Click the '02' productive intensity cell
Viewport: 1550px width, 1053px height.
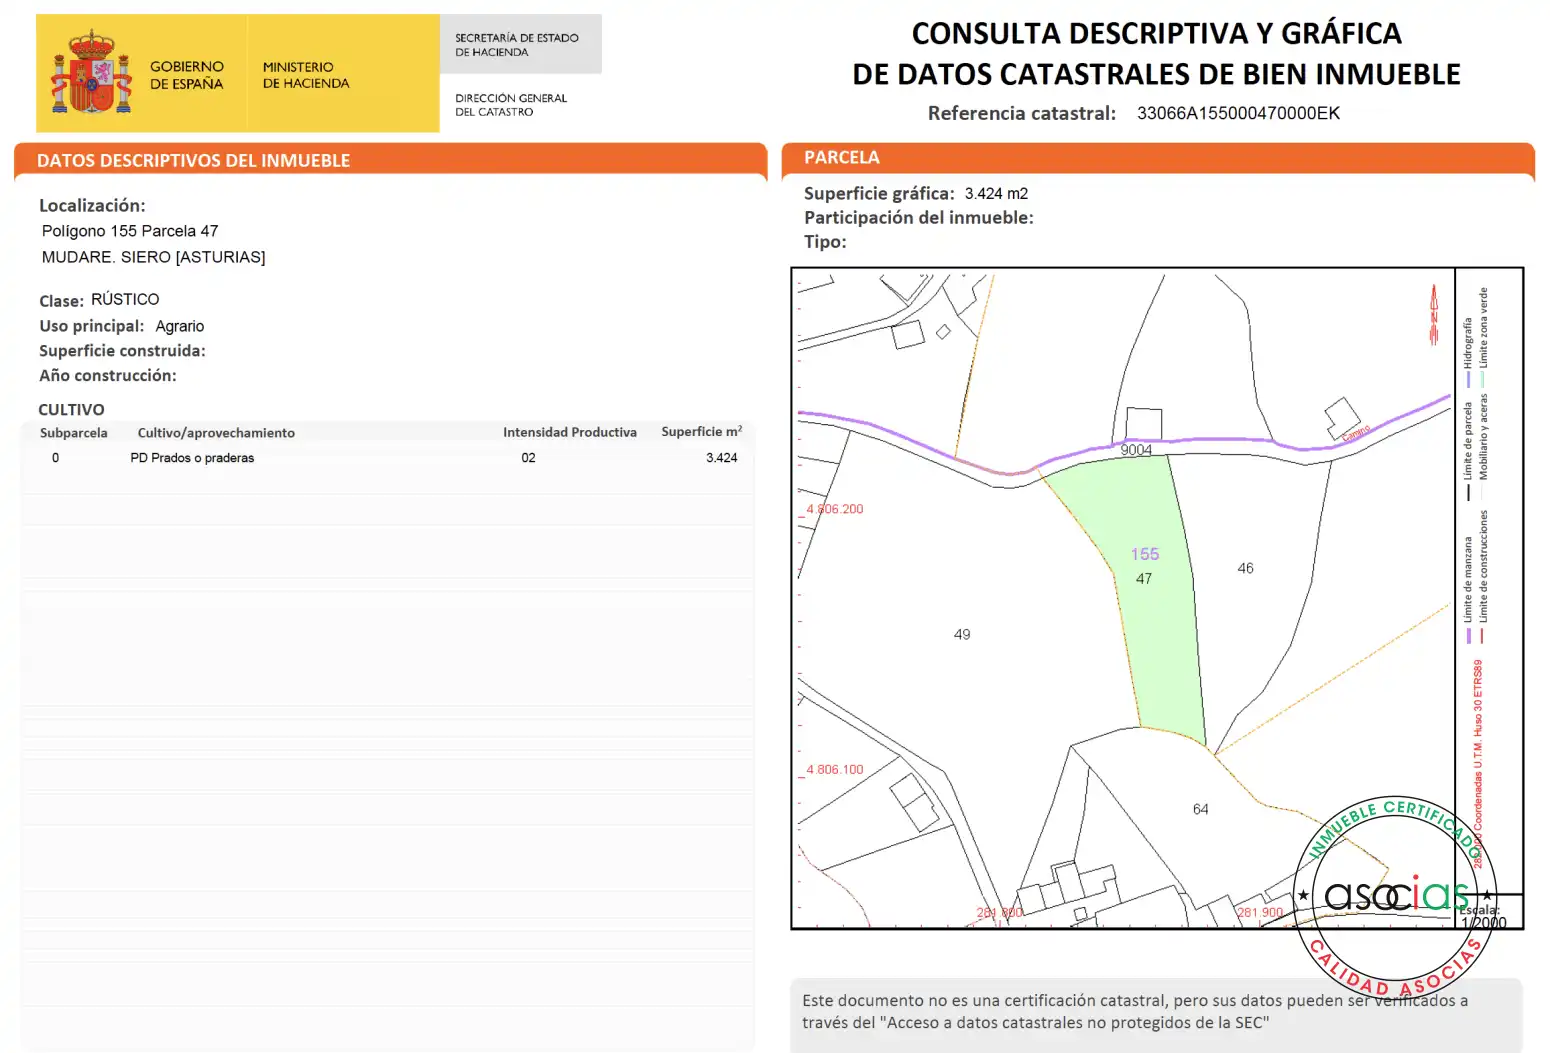(528, 458)
